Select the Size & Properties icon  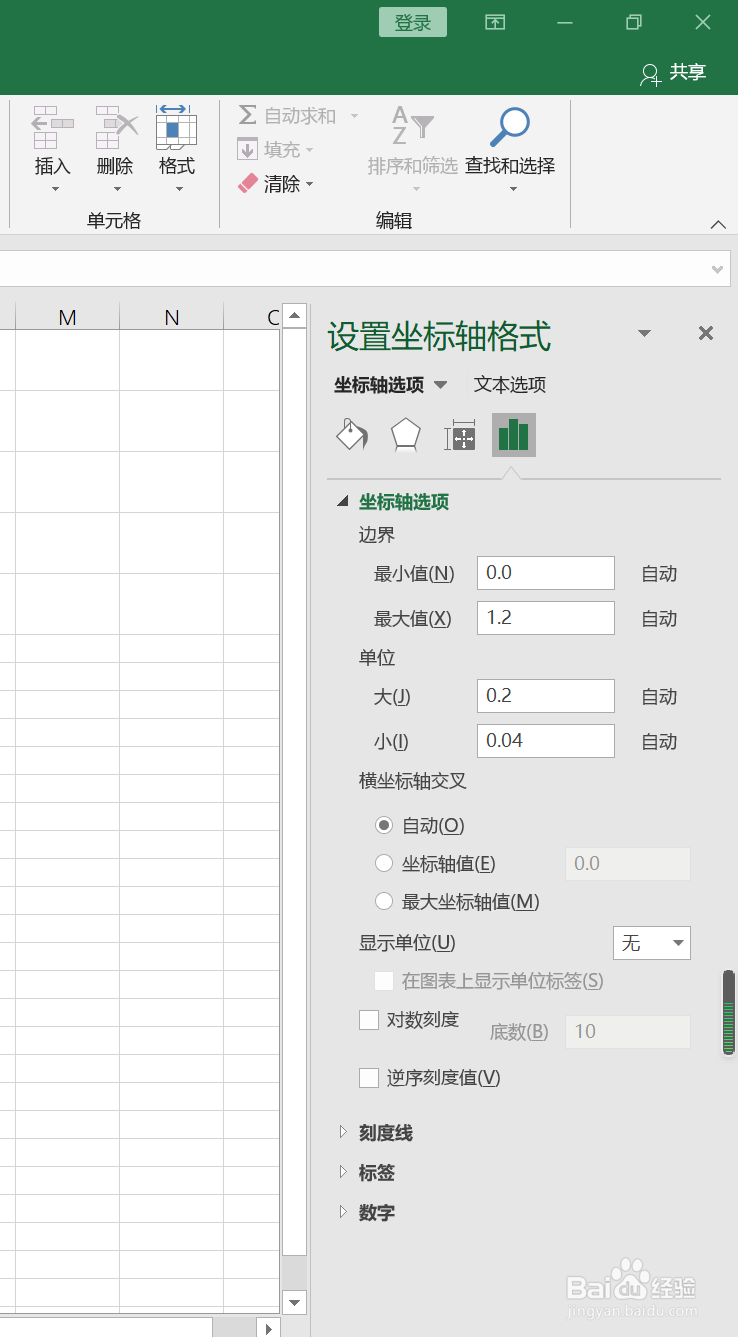pos(459,437)
